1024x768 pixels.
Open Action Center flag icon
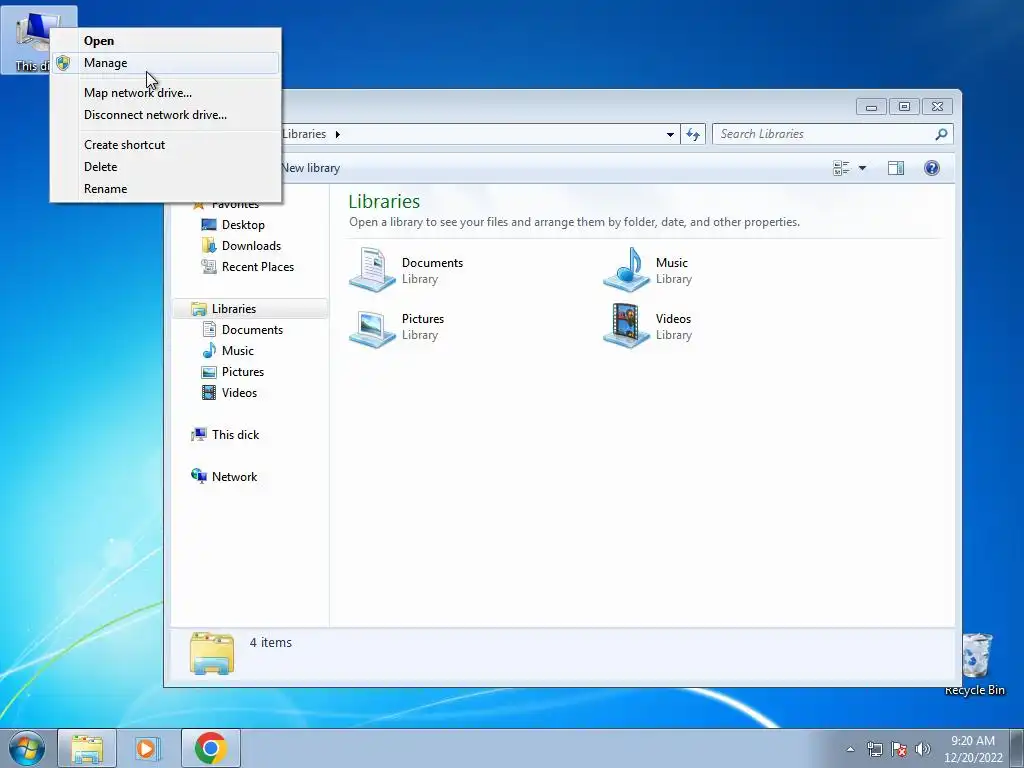coord(899,749)
